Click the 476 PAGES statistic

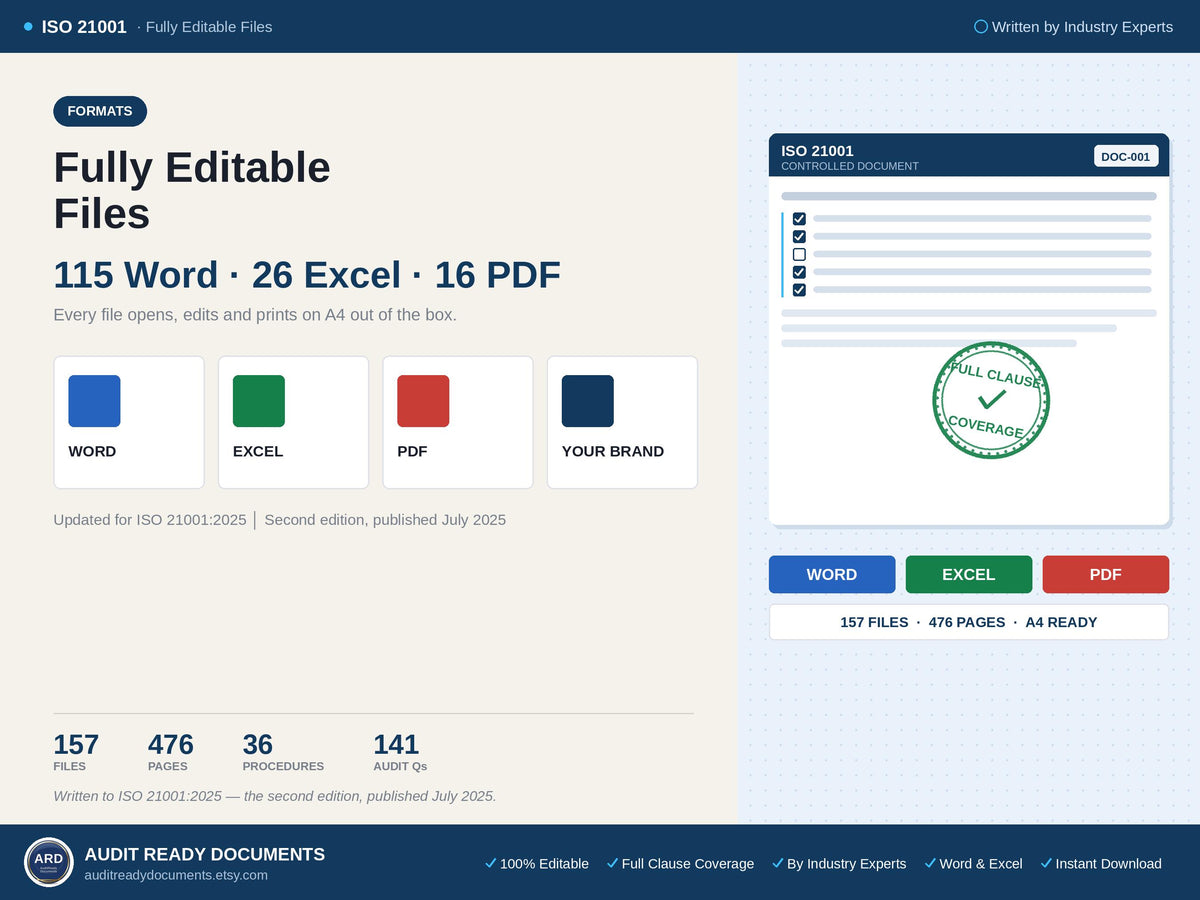[171, 752]
